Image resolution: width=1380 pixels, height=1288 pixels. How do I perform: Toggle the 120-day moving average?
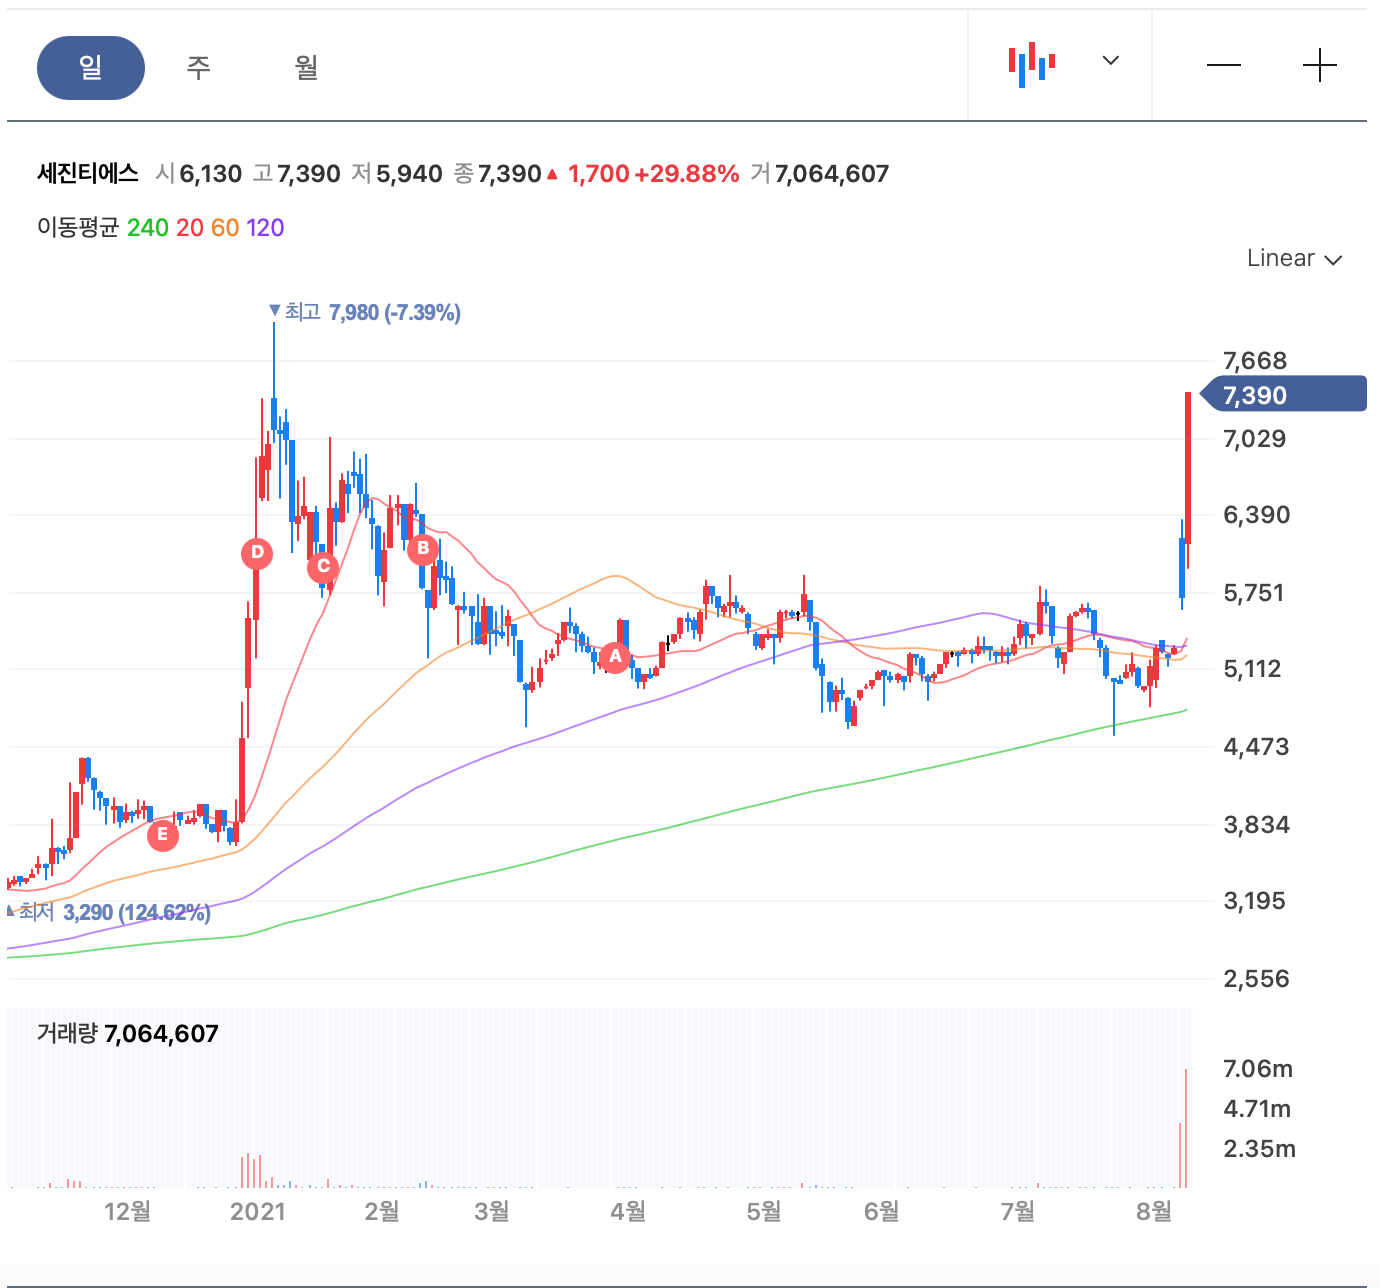(x=265, y=228)
